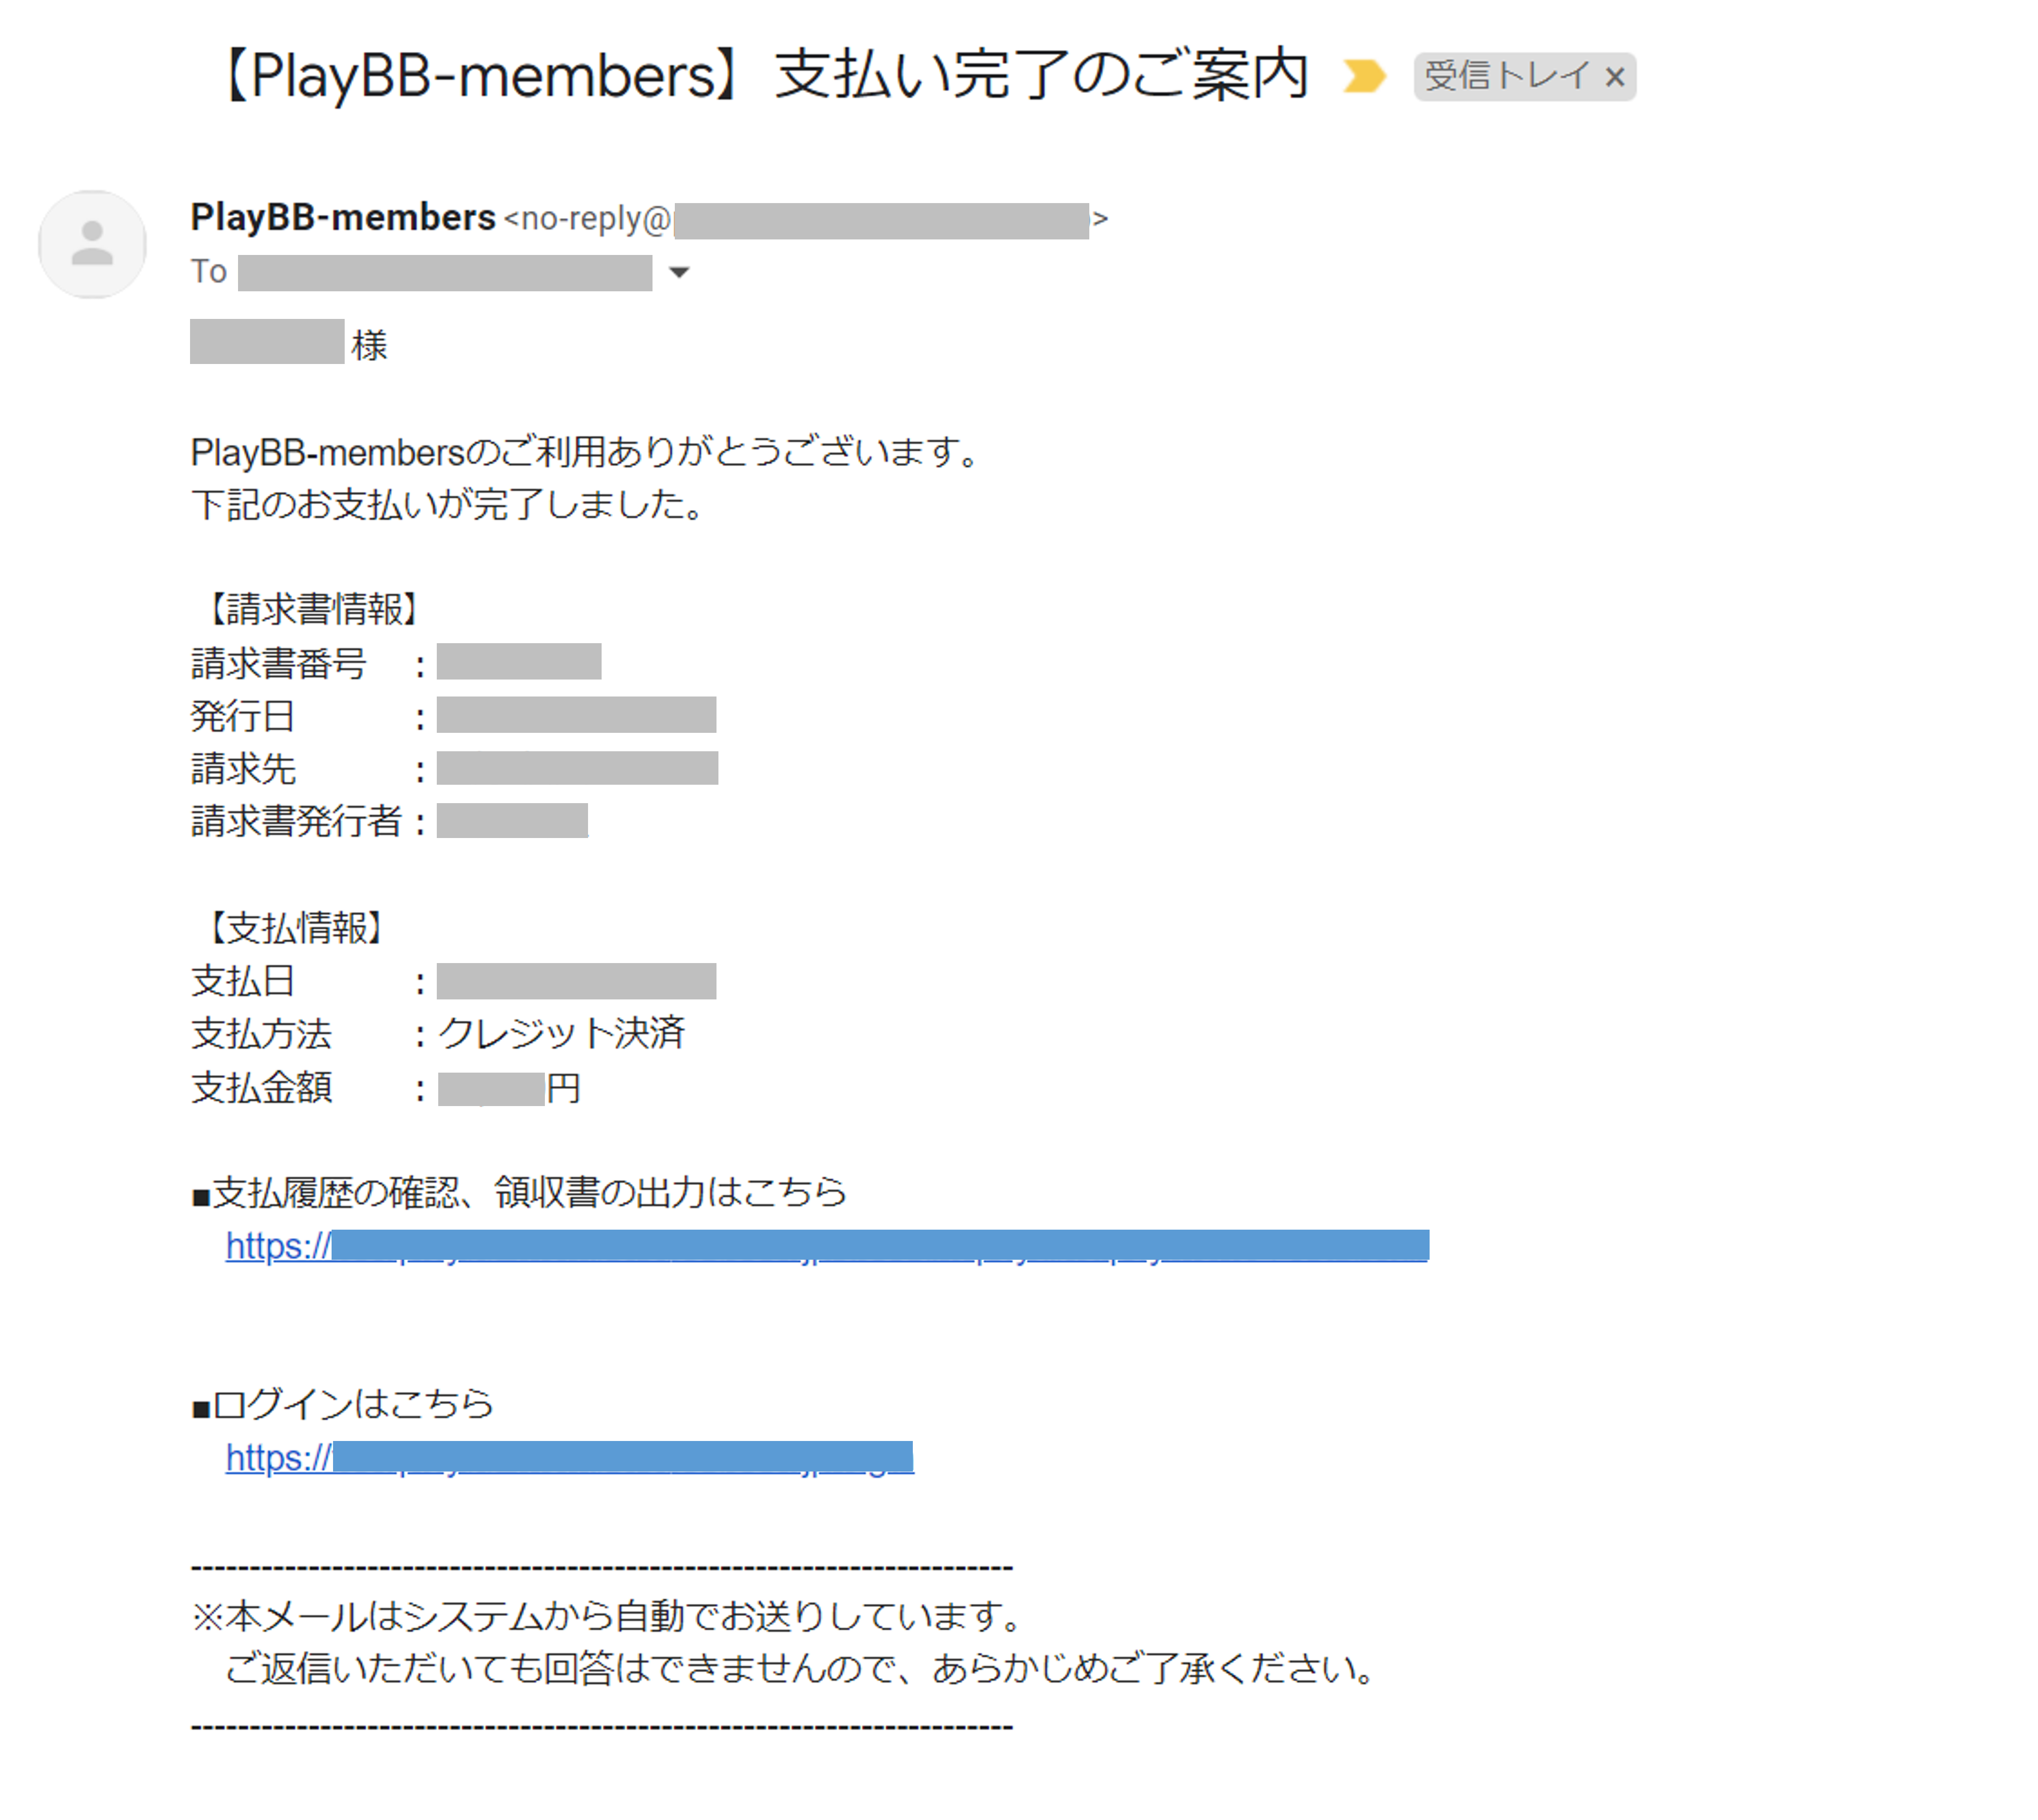The height and width of the screenshot is (1820, 2038).
Task: Click the redacted recipient address after To
Action: 445,272
